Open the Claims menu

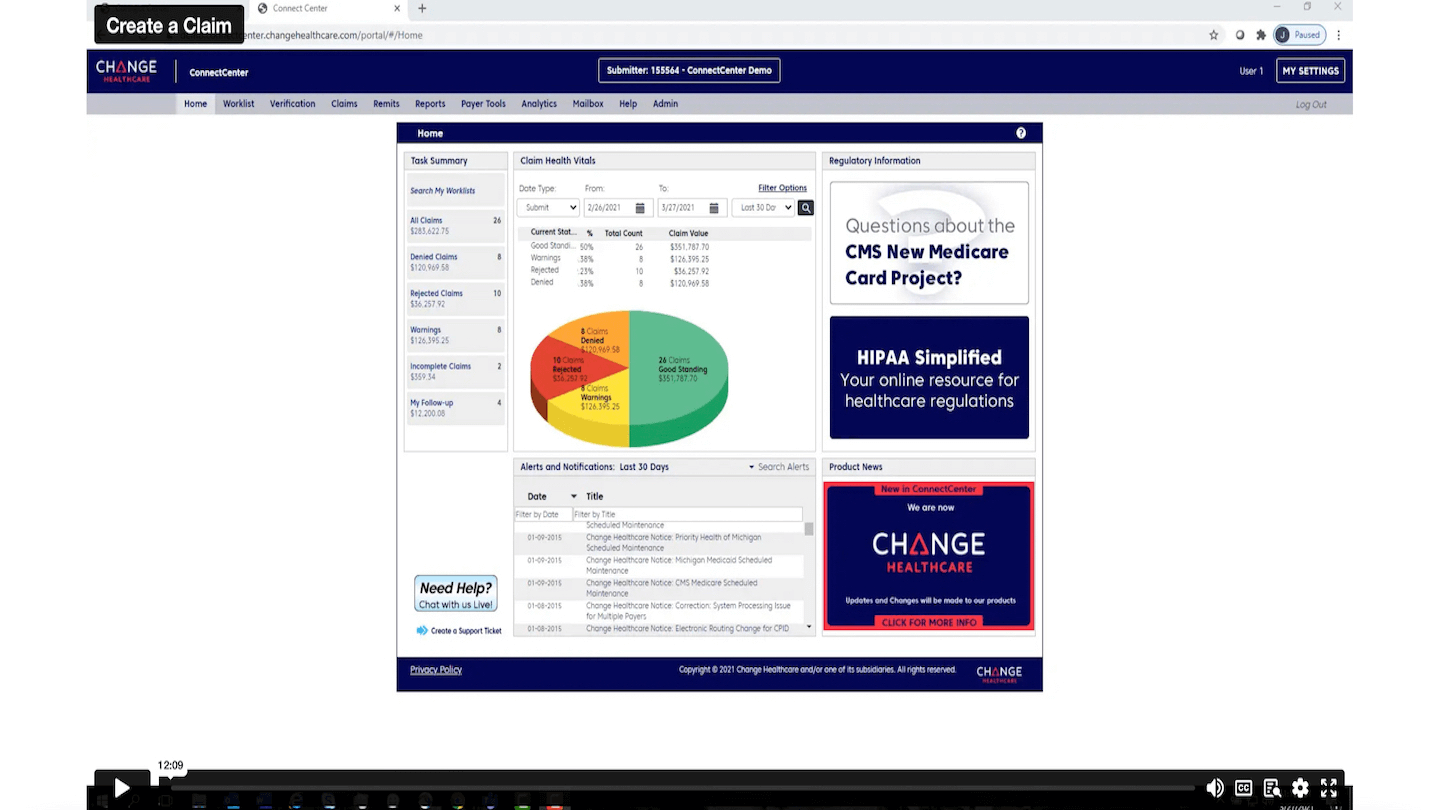(x=344, y=104)
